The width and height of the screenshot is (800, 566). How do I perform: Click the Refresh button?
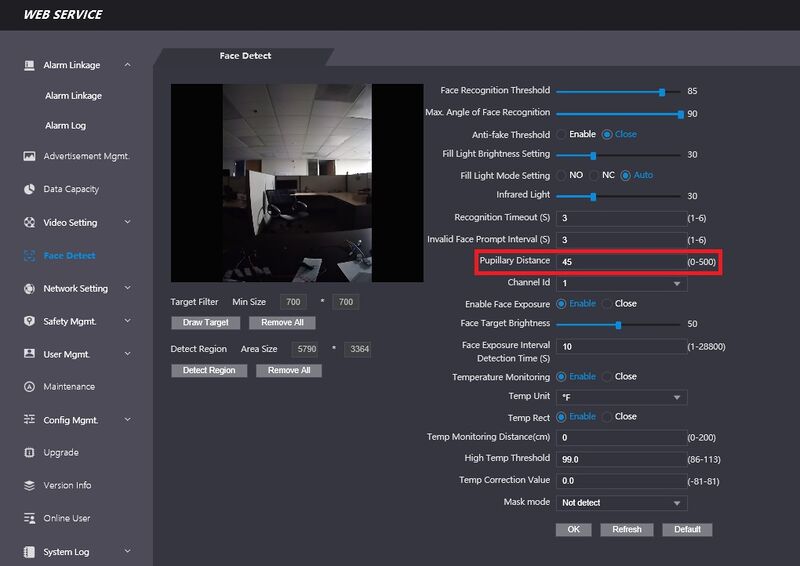[x=627, y=530]
